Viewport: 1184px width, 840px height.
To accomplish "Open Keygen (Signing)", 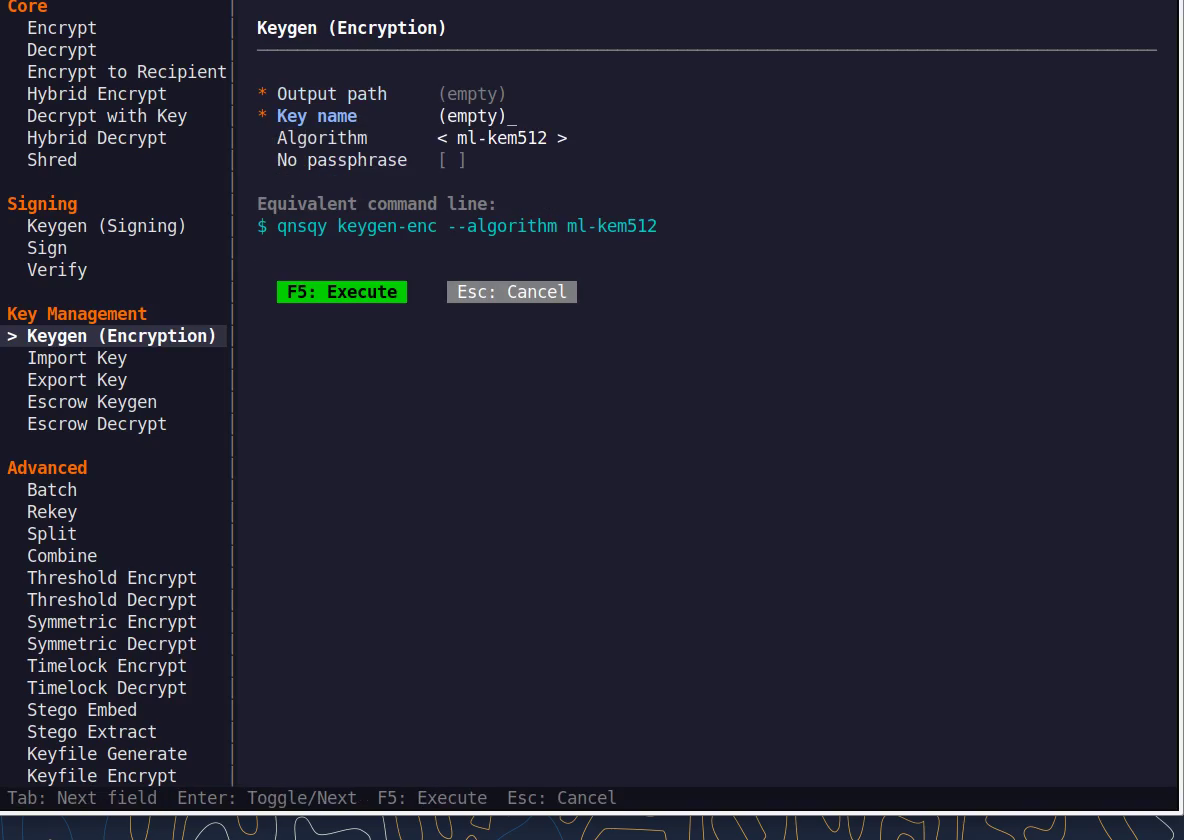I will (x=106, y=226).
